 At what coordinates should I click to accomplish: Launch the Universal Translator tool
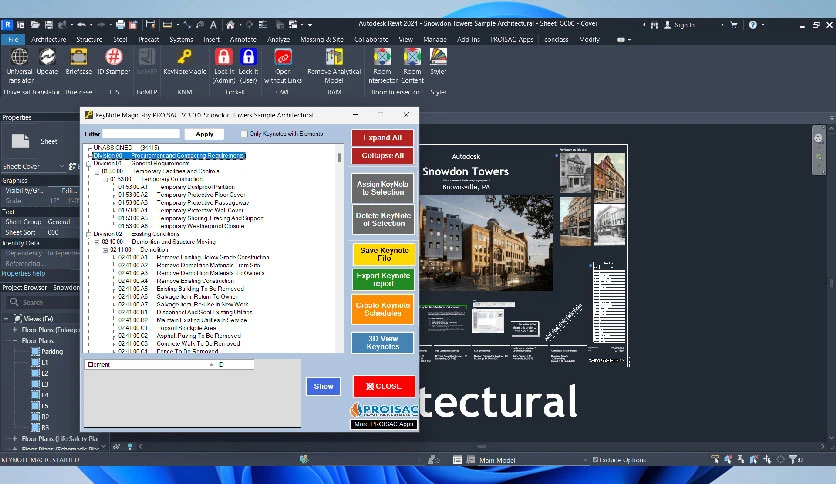pos(20,58)
